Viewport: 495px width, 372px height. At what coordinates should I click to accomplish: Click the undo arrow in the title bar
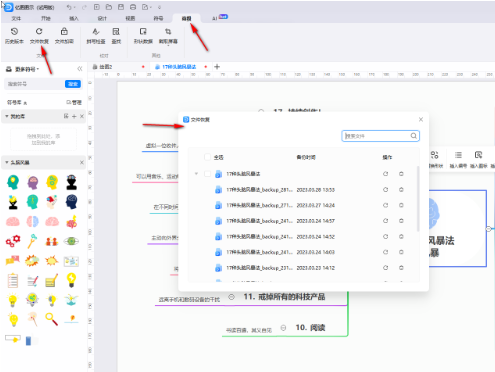point(69,7)
